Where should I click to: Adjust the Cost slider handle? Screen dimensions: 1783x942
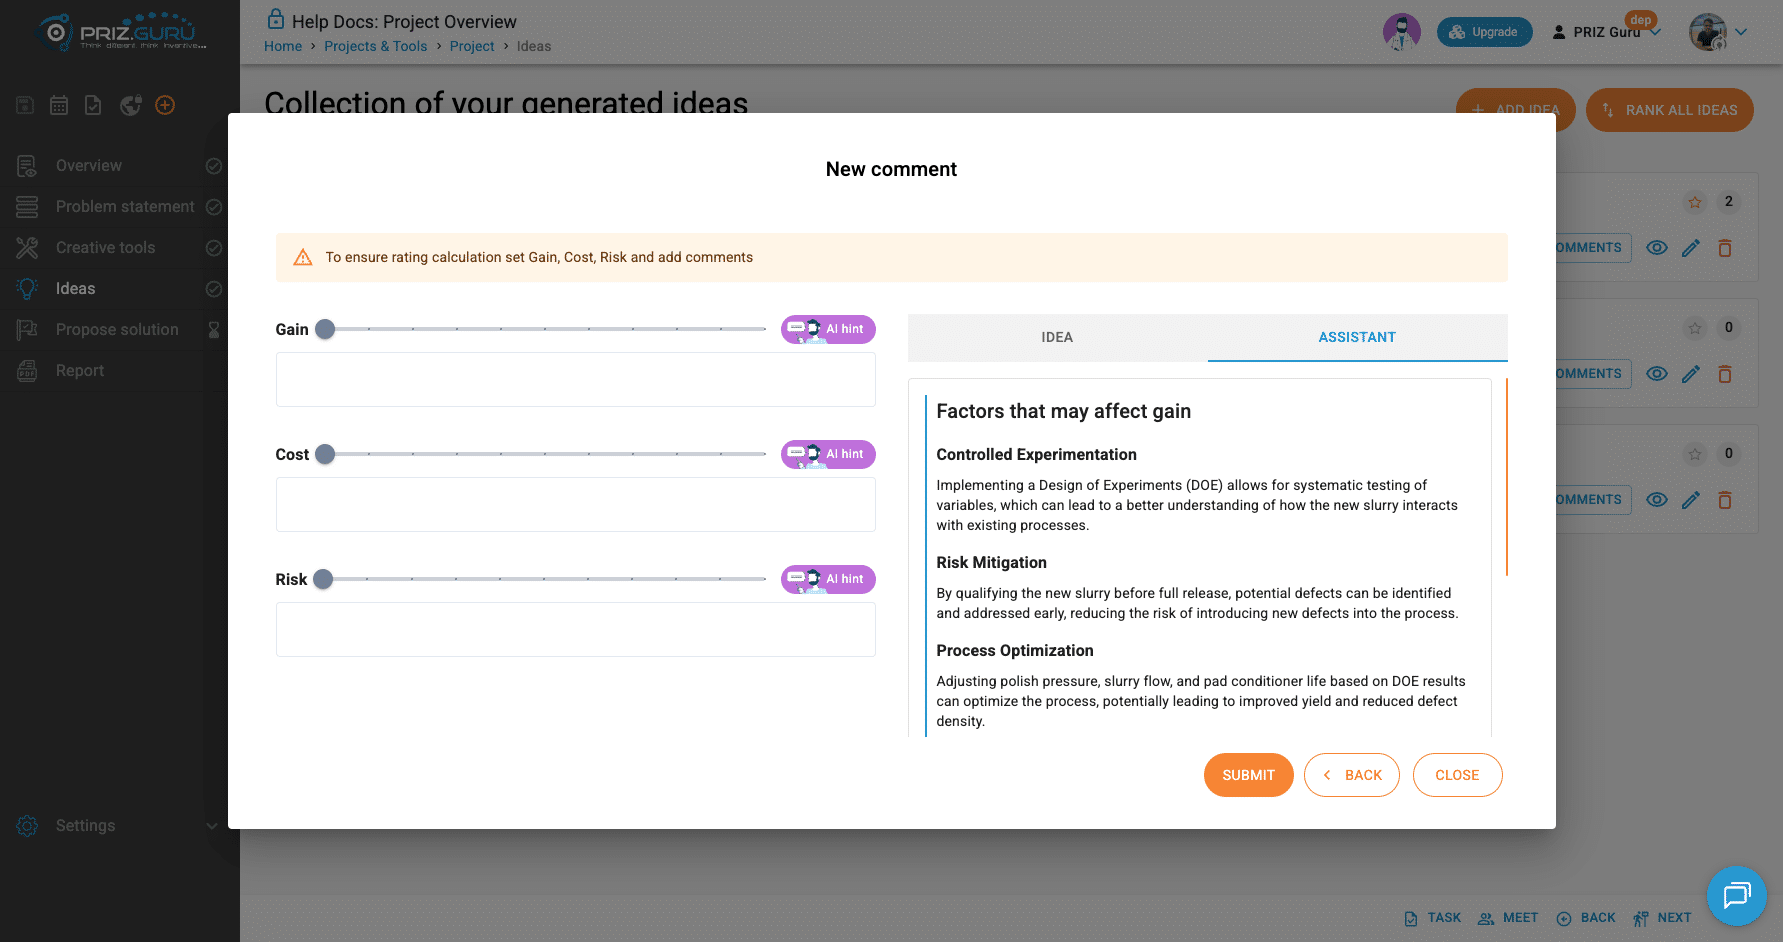[325, 454]
